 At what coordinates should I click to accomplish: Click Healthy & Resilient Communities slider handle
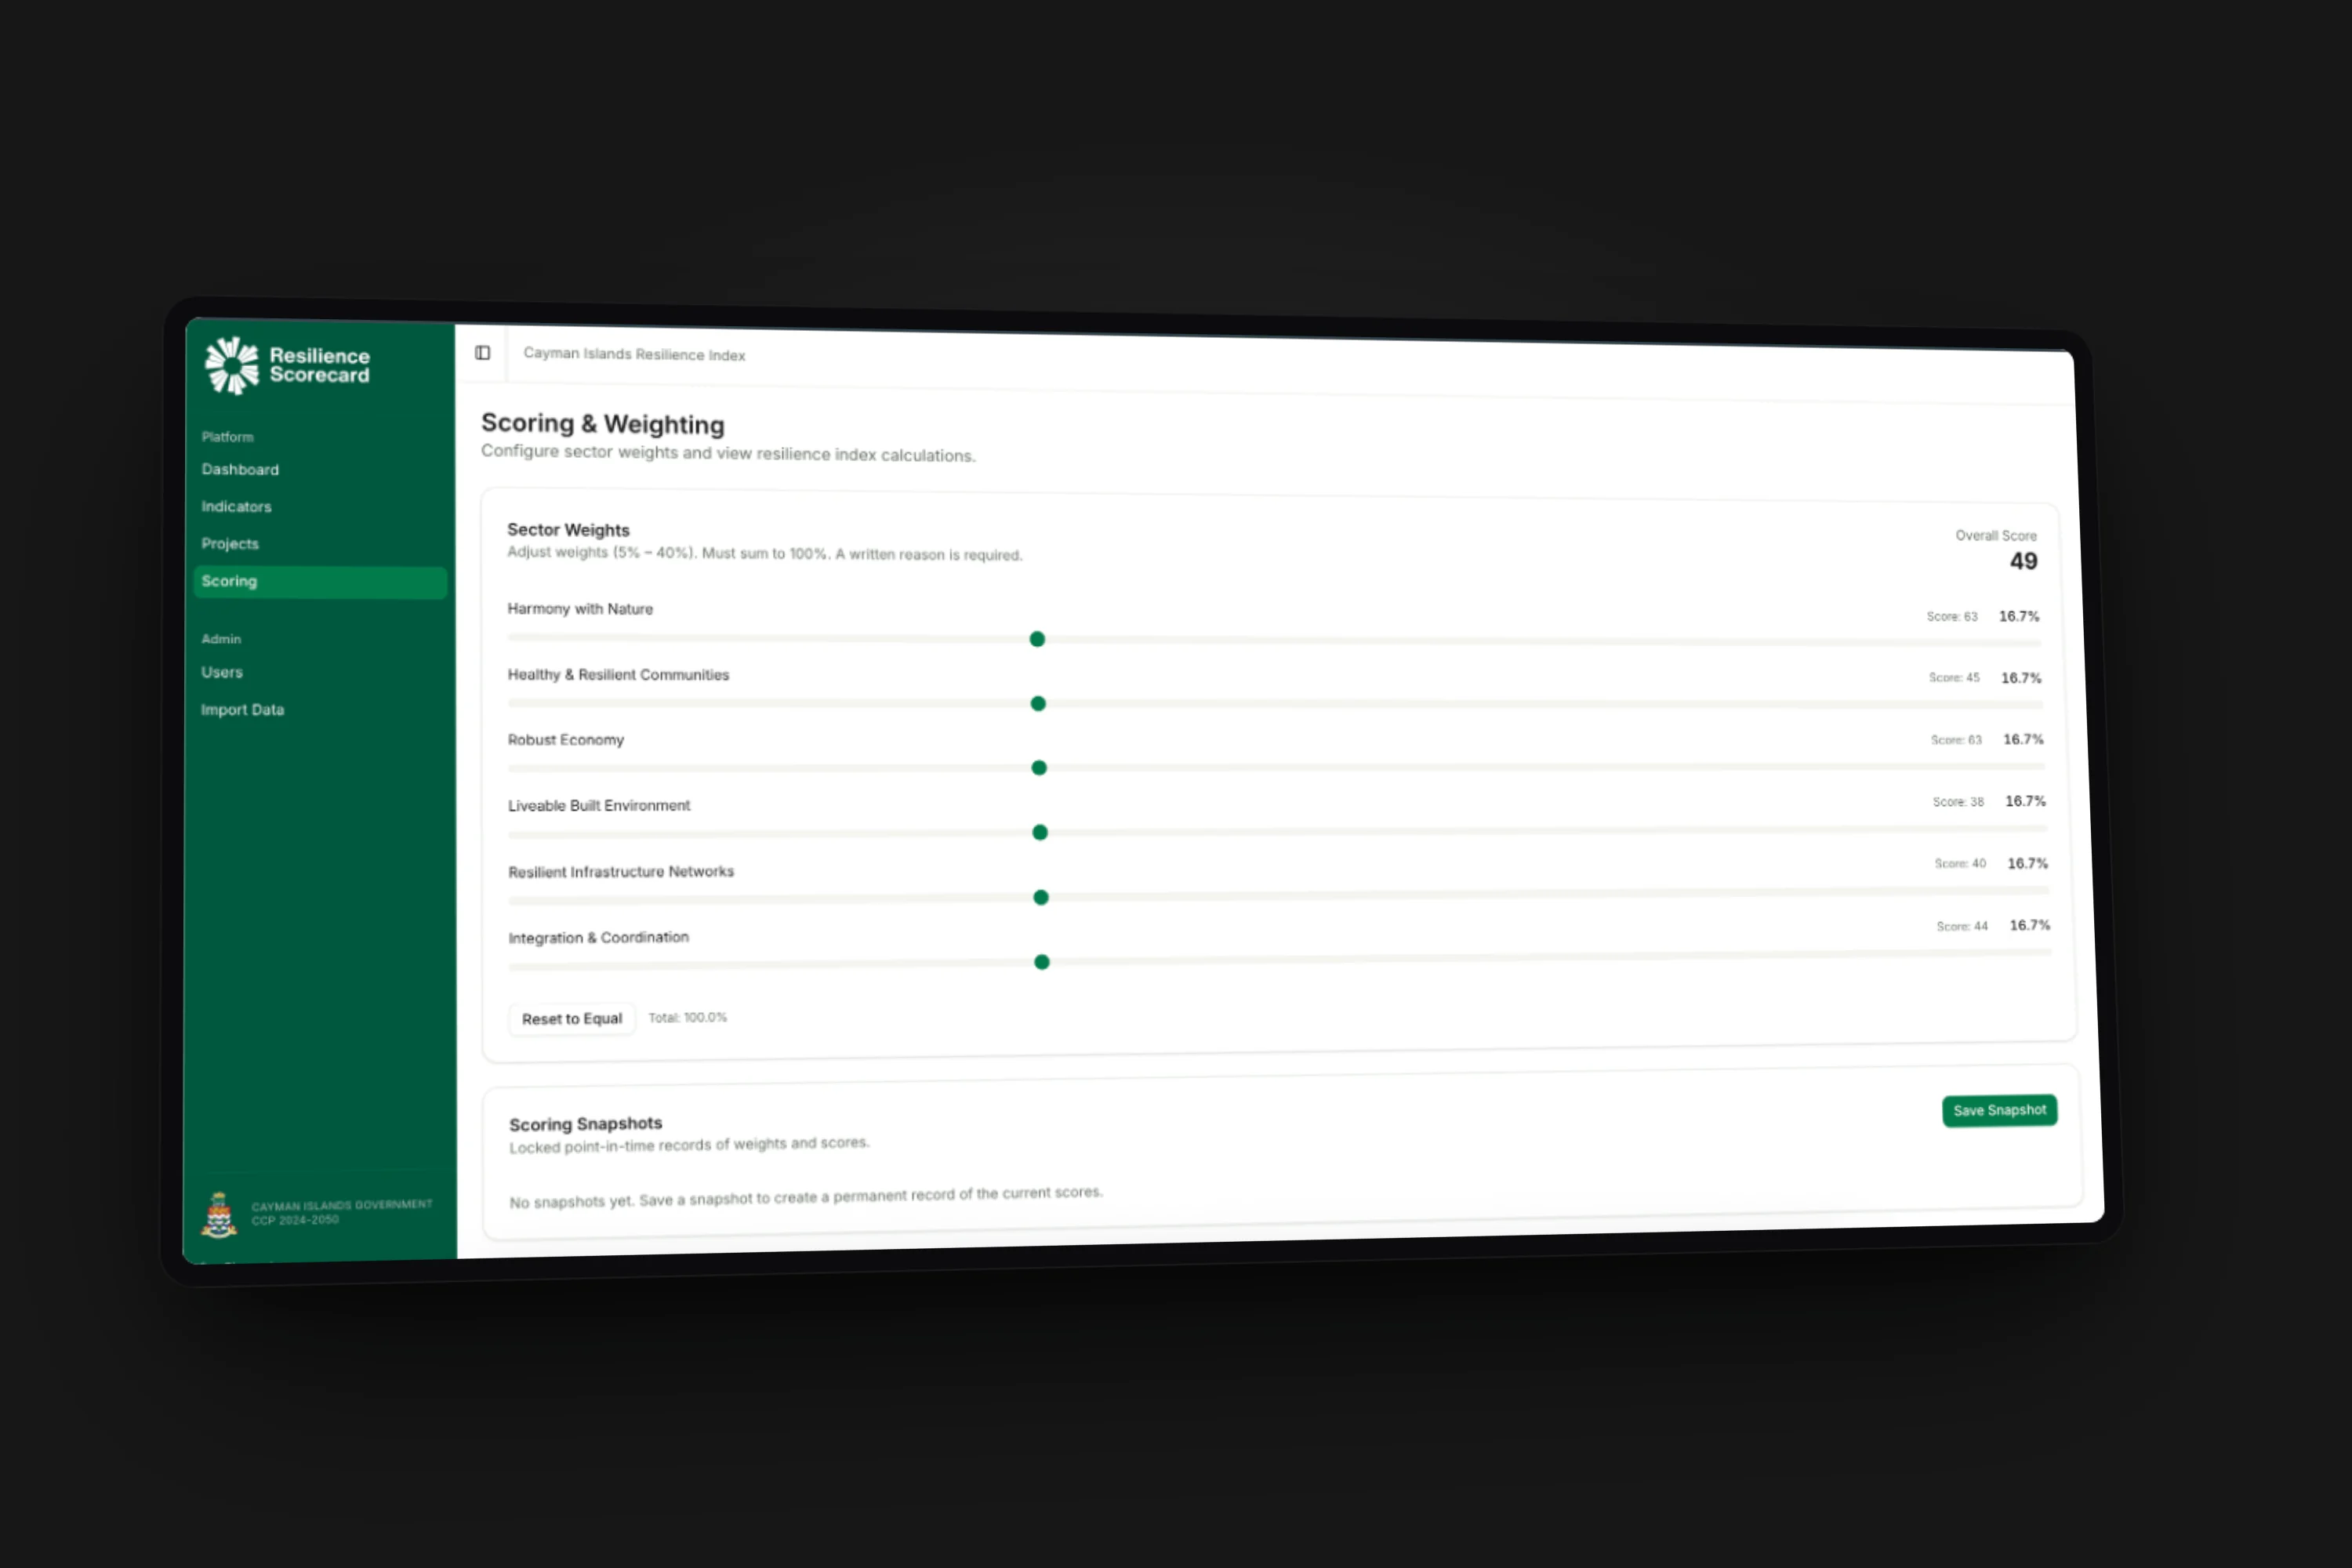[x=1038, y=704]
